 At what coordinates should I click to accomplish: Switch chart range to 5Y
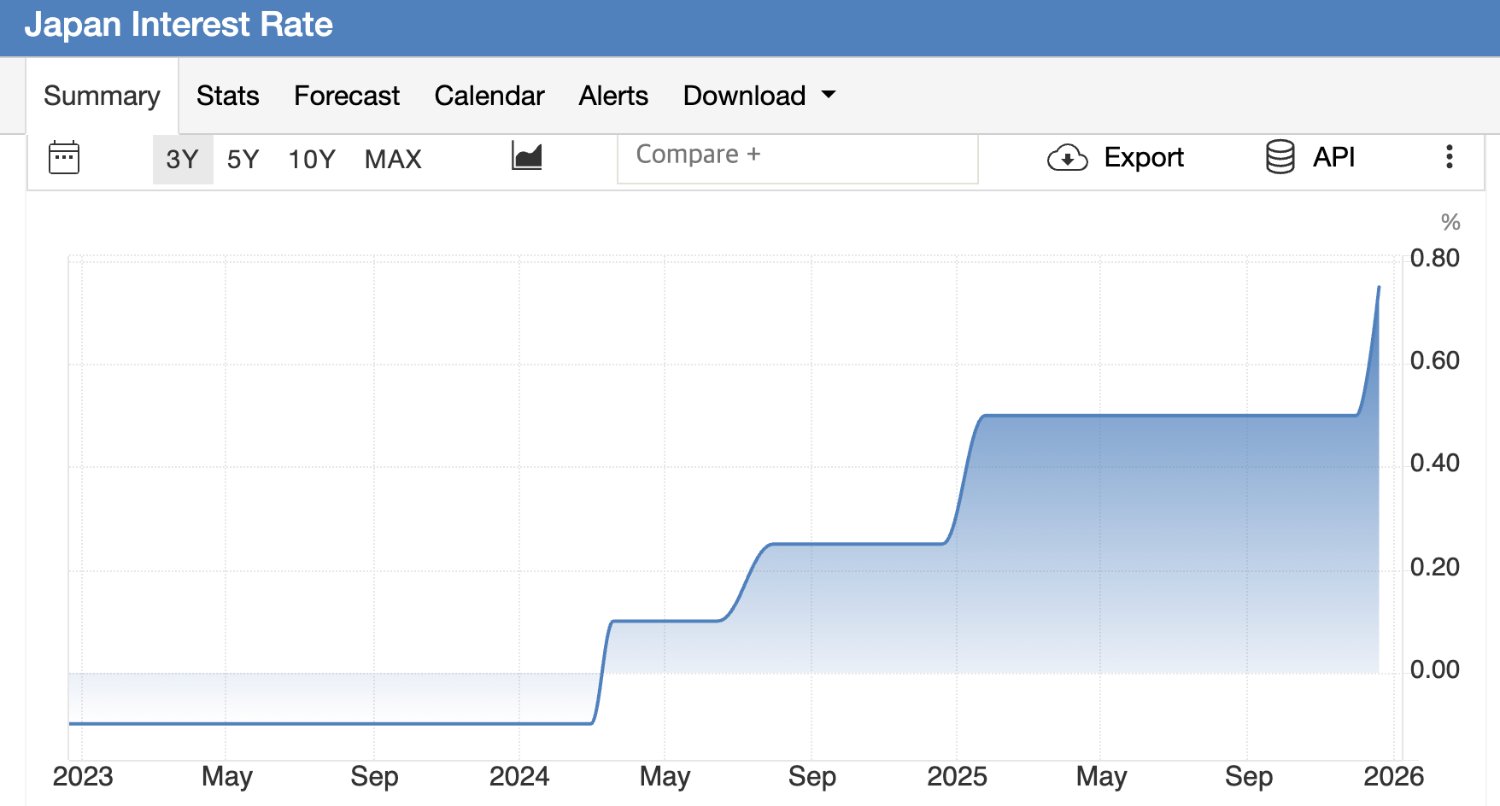click(x=242, y=159)
